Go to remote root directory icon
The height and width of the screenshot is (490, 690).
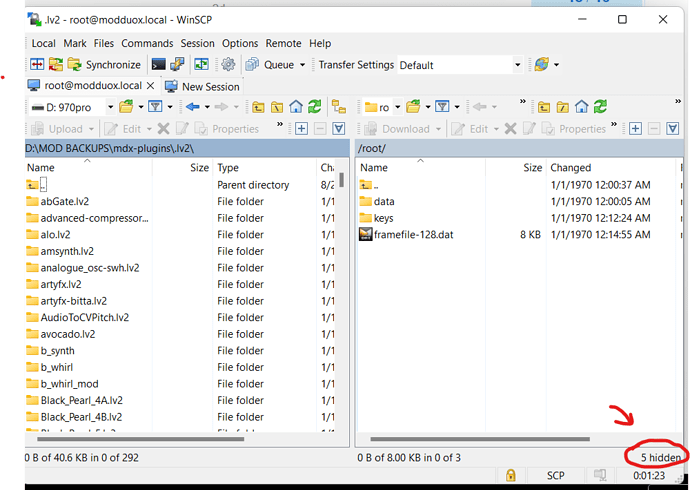pos(562,106)
